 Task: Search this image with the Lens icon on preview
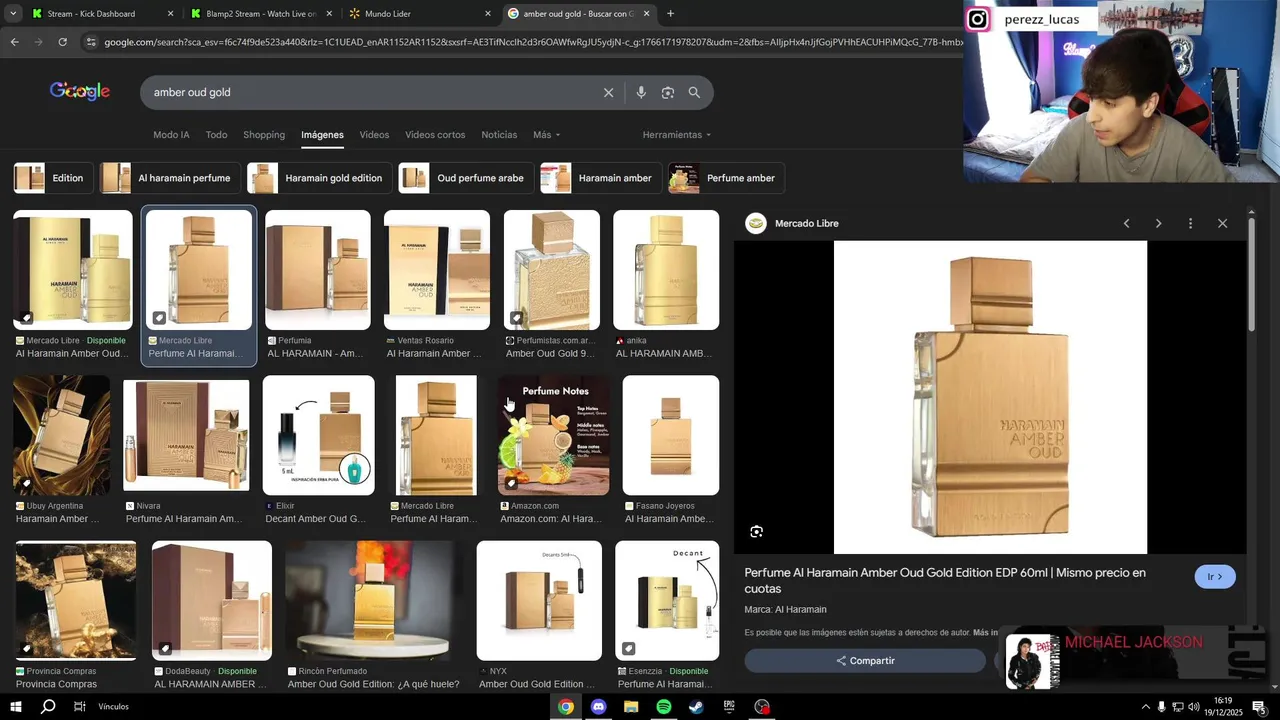[757, 532]
